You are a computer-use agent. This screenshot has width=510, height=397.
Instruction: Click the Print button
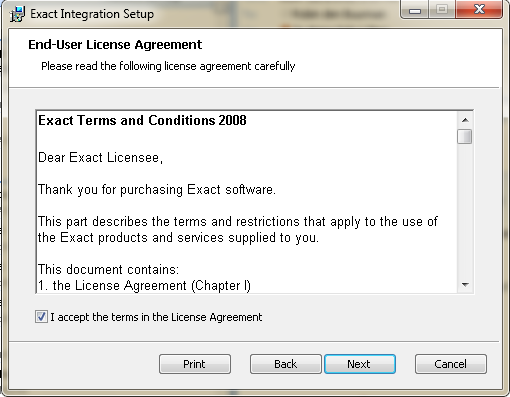point(195,364)
